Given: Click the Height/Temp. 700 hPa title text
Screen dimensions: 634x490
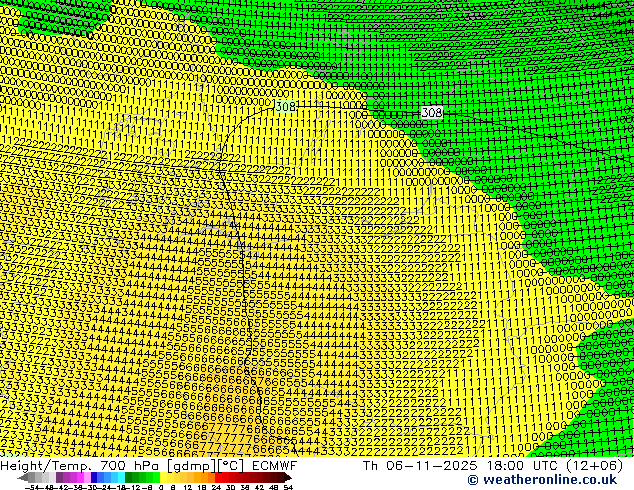Looking at the screenshot, I should [x=81, y=465].
